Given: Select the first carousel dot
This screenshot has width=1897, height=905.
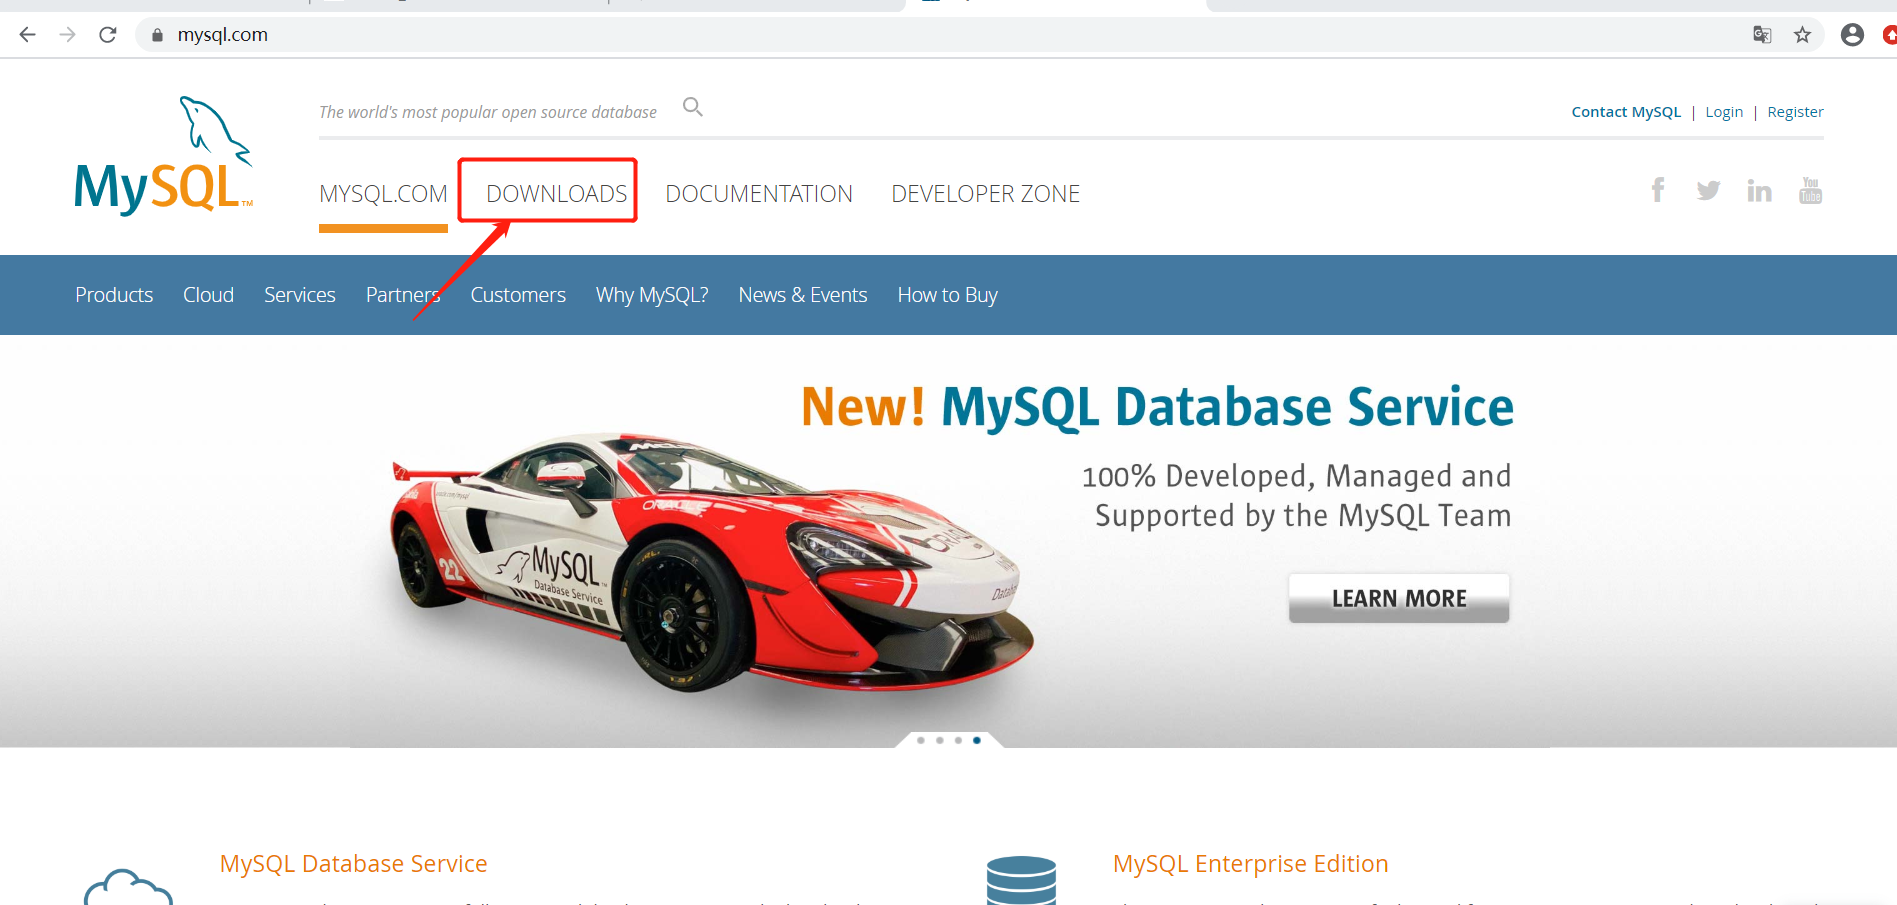Looking at the screenshot, I should pyautogui.click(x=920, y=740).
